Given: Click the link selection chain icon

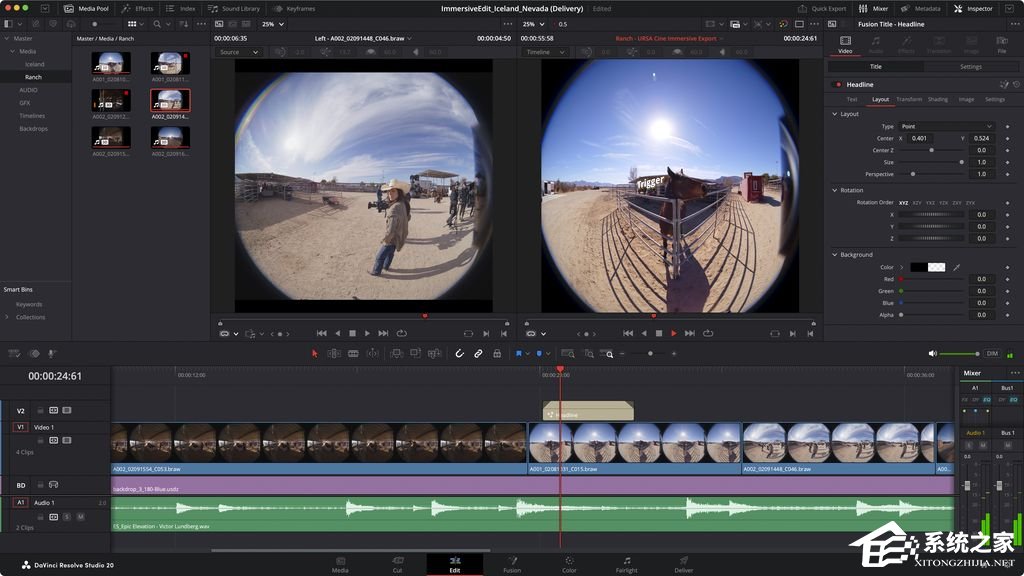Looking at the screenshot, I should click(478, 353).
